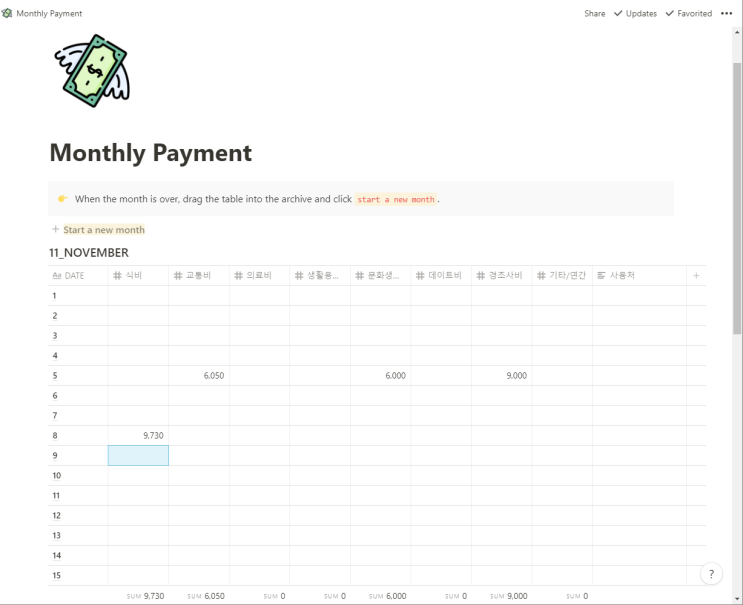Open the 기타/연간 column header menu

pyautogui.click(x=562, y=275)
